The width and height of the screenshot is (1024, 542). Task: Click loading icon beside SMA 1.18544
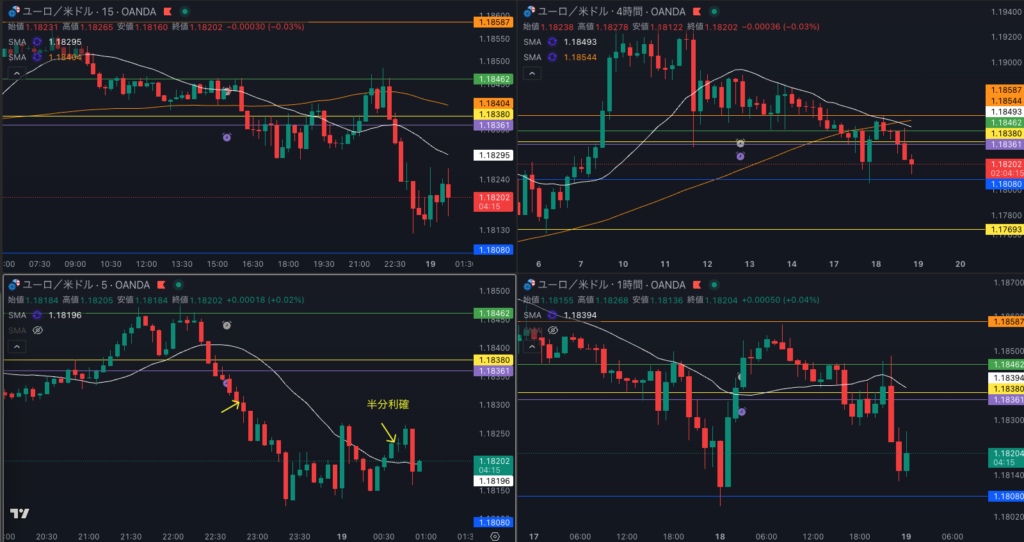coord(552,57)
